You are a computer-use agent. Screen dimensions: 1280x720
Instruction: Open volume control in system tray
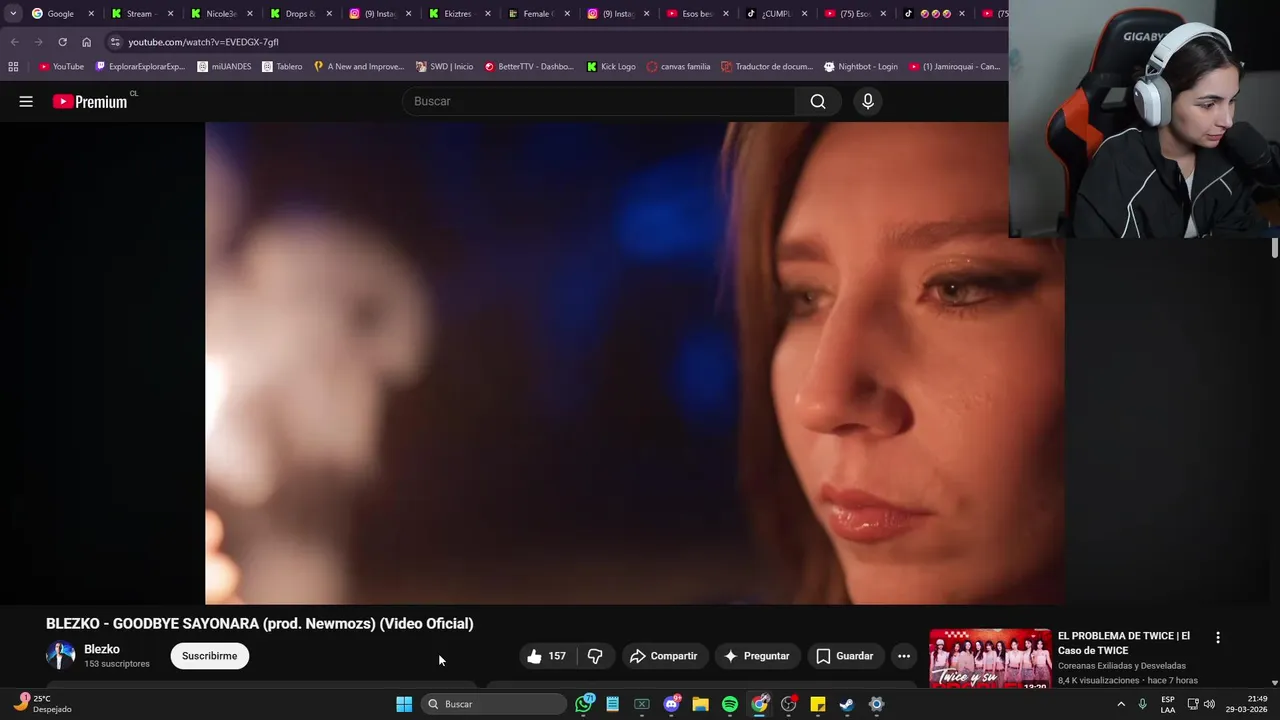[x=1209, y=704]
